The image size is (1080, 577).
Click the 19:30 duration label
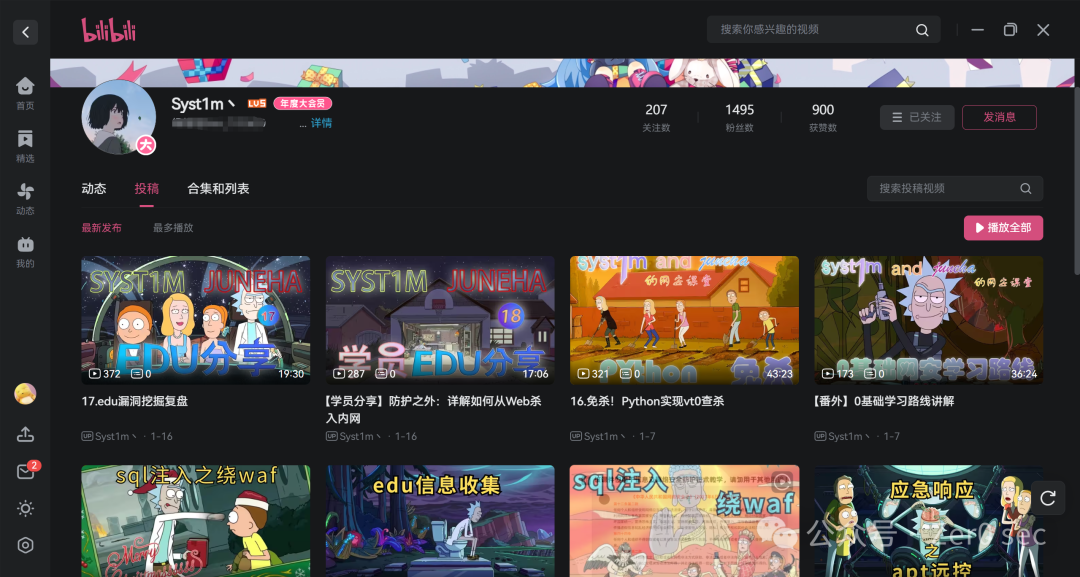coord(291,374)
